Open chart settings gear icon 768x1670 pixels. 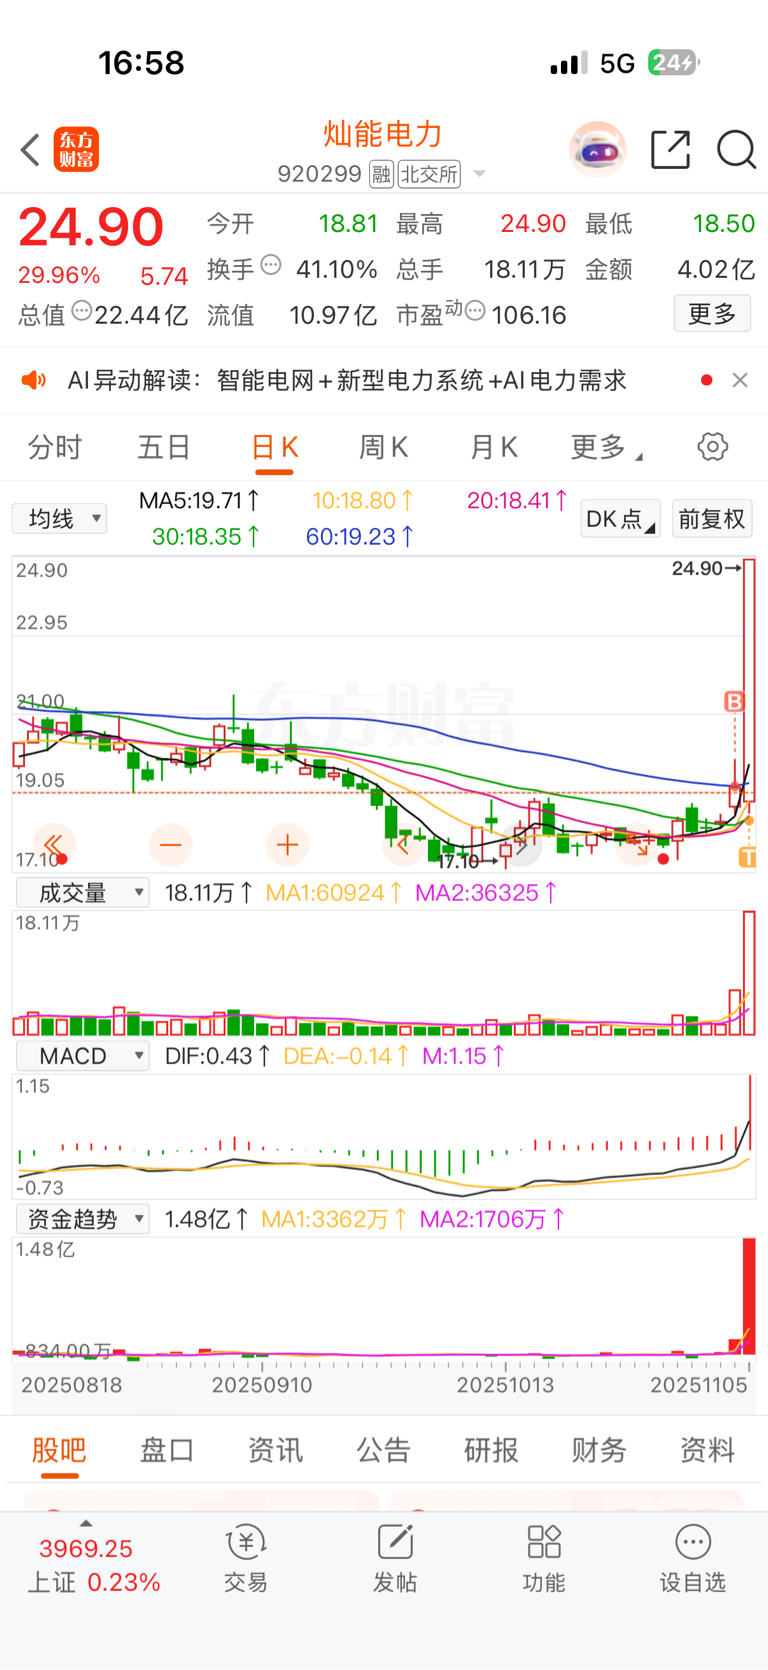point(713,446)
